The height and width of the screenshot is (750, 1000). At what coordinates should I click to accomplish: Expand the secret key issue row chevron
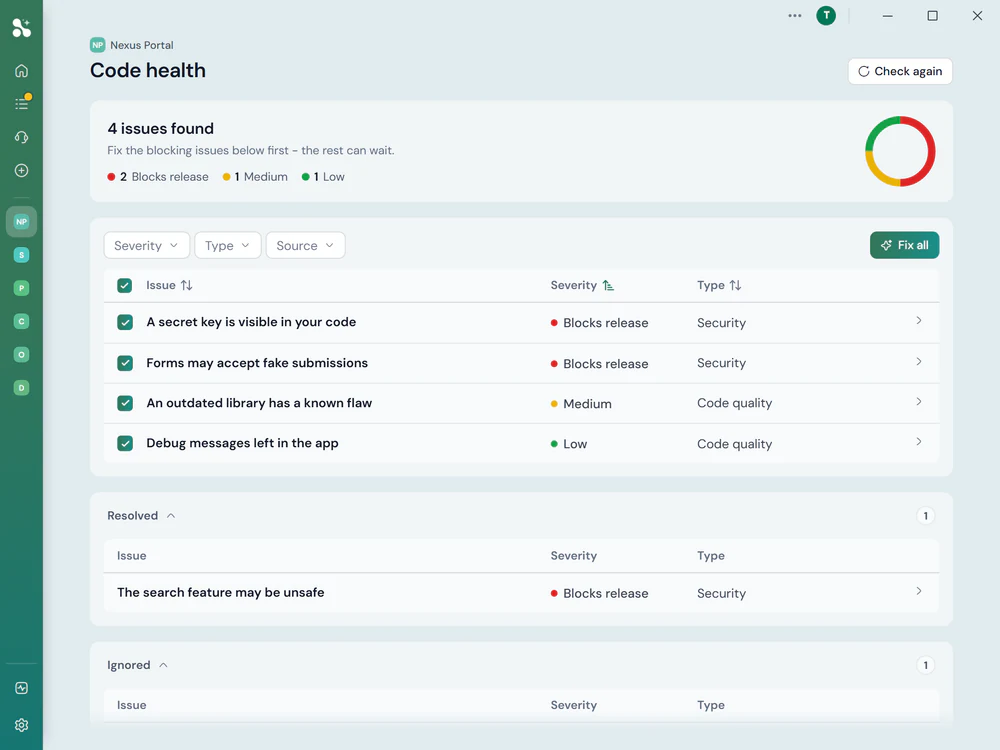pyautogui.click(x=918, y=321)
